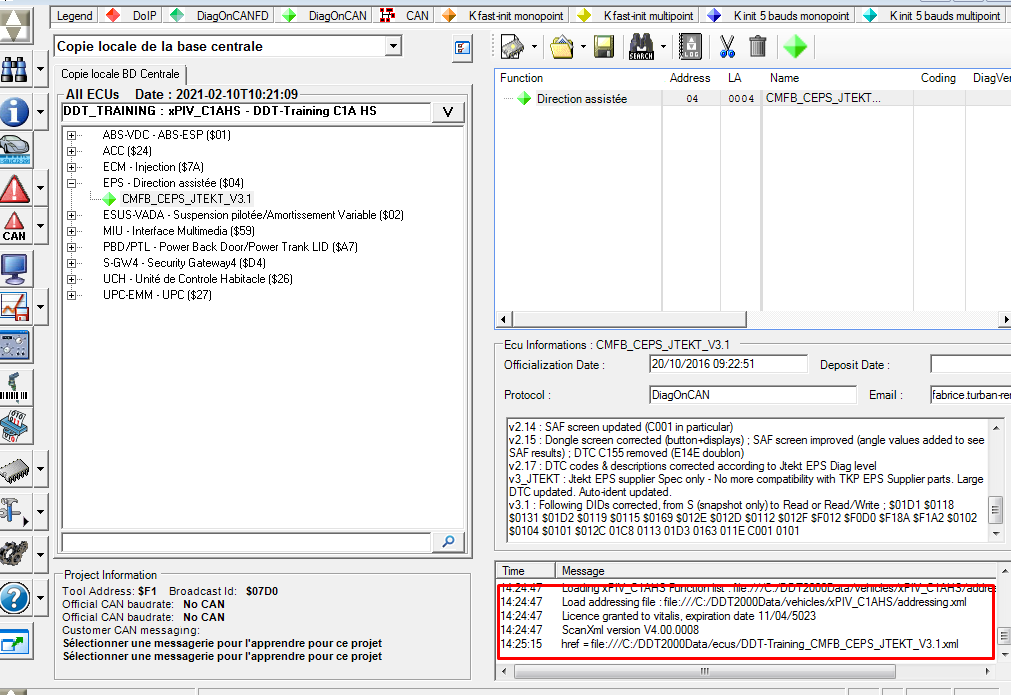Click the floppy disk save icon
The image size is (1011, 695).
[x=604, y=46]
